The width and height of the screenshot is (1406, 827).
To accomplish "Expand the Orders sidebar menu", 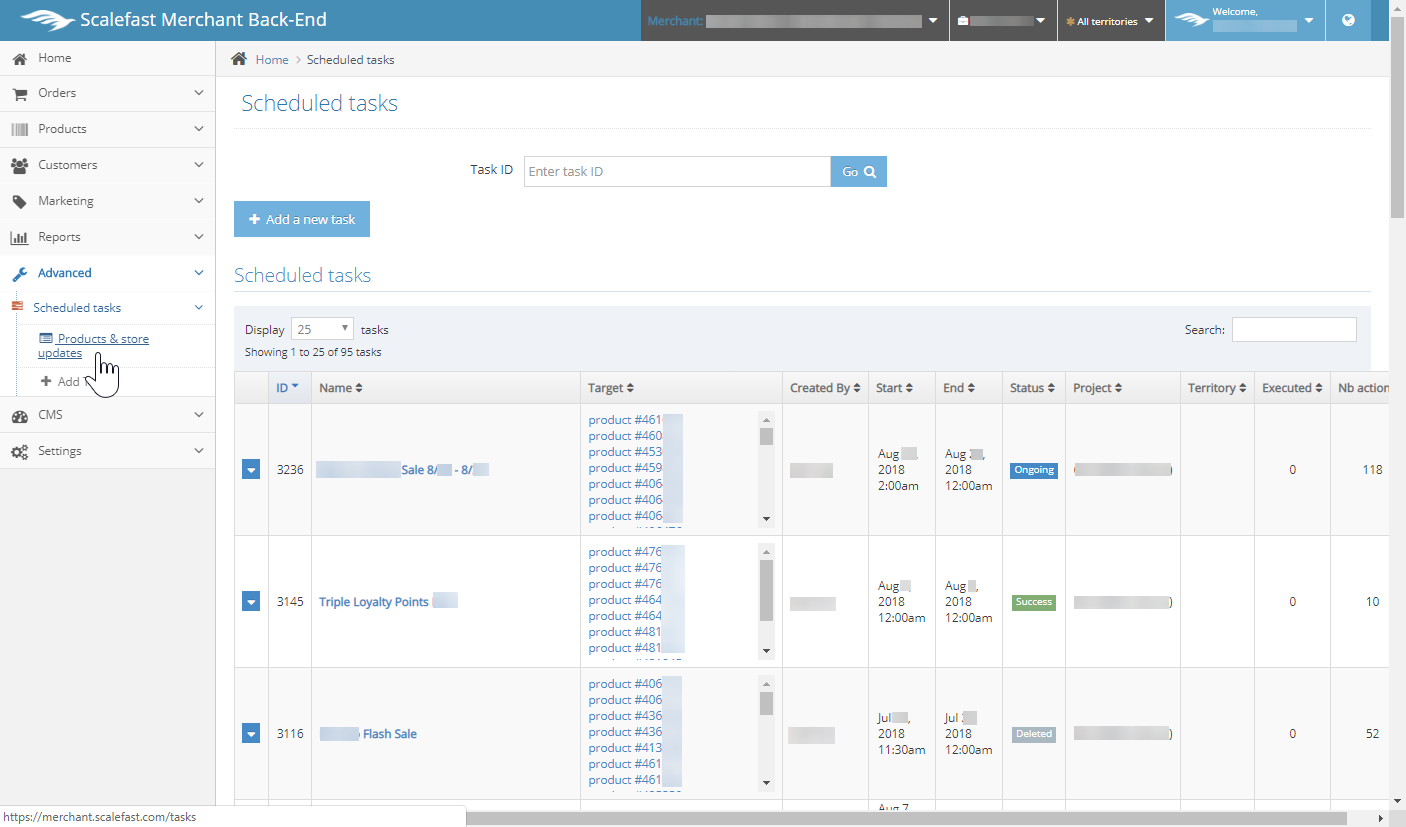I will click(x=107, y=93).
